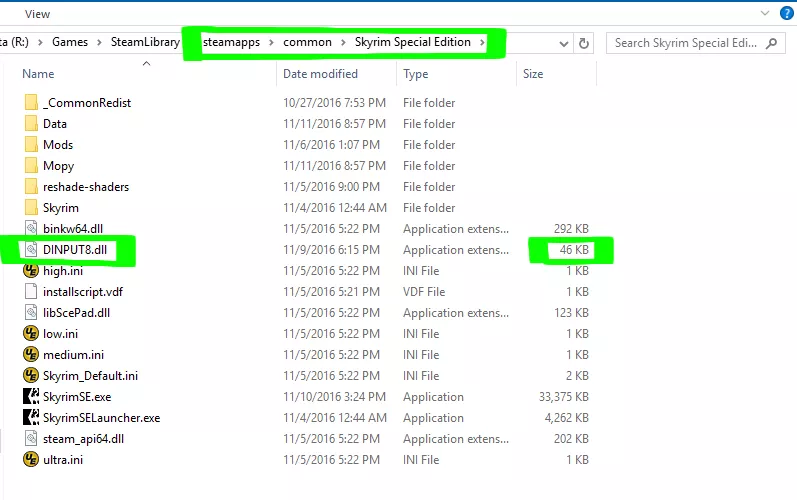
Task: Click the 33,375 KB size value
Action: point(564,397)
